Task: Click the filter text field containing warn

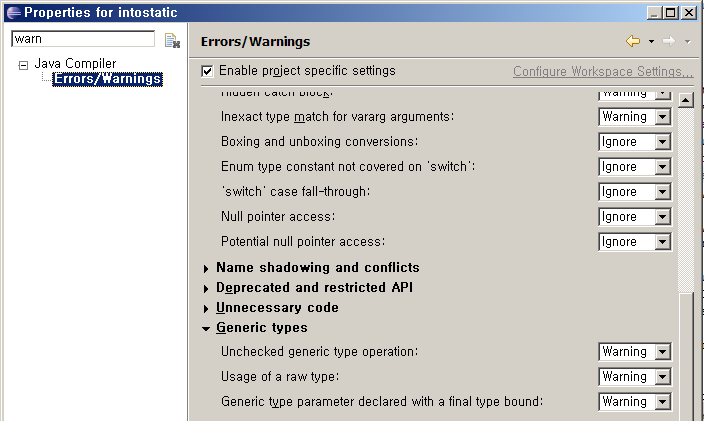Action: pos(83,39)
